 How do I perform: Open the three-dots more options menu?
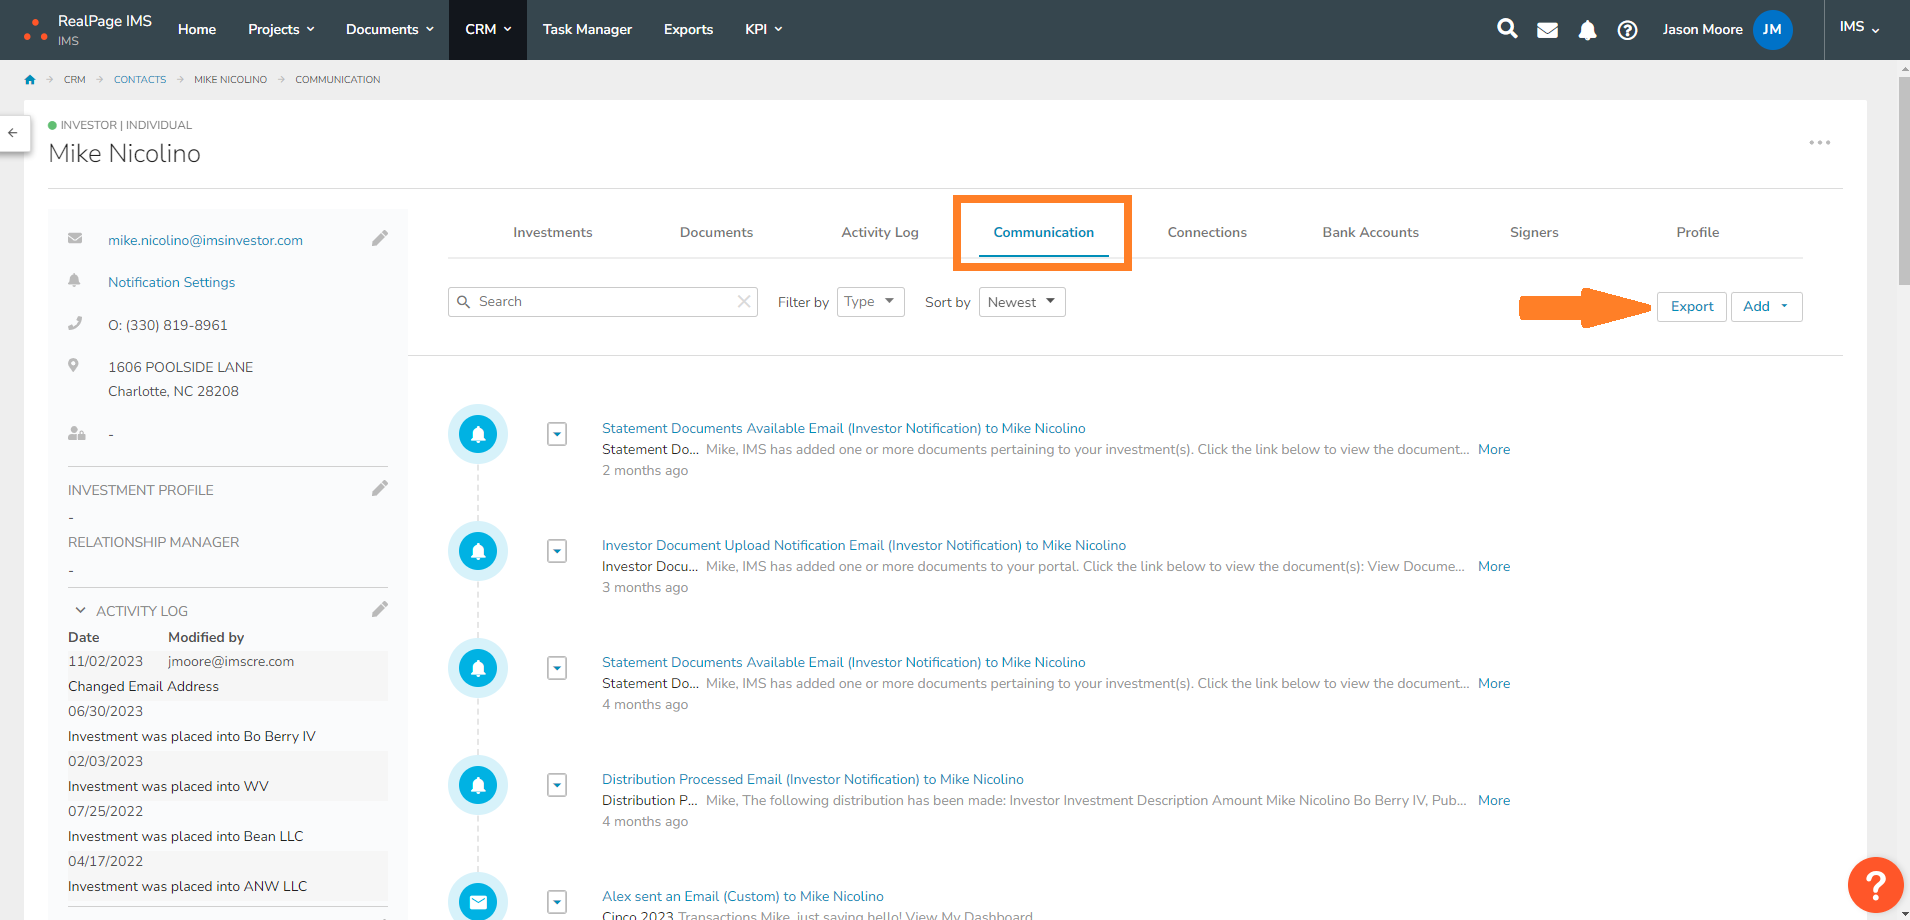tap(1819, 143)
